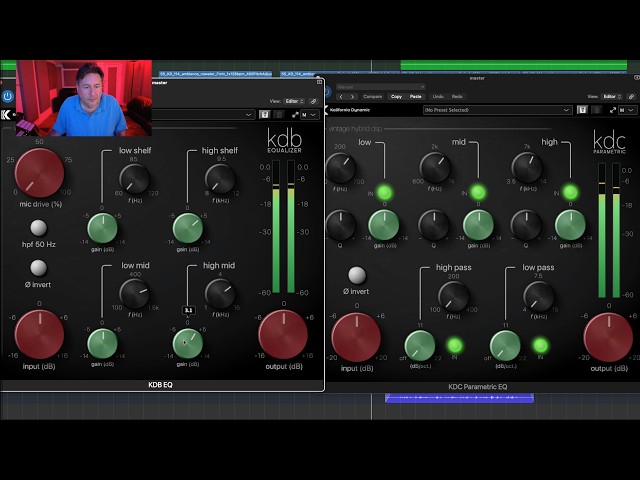The width and height of the screenshot is (640, 480).
Task: Click the resize arrows icon in KDC window
Action: click(x=613, y=110)
